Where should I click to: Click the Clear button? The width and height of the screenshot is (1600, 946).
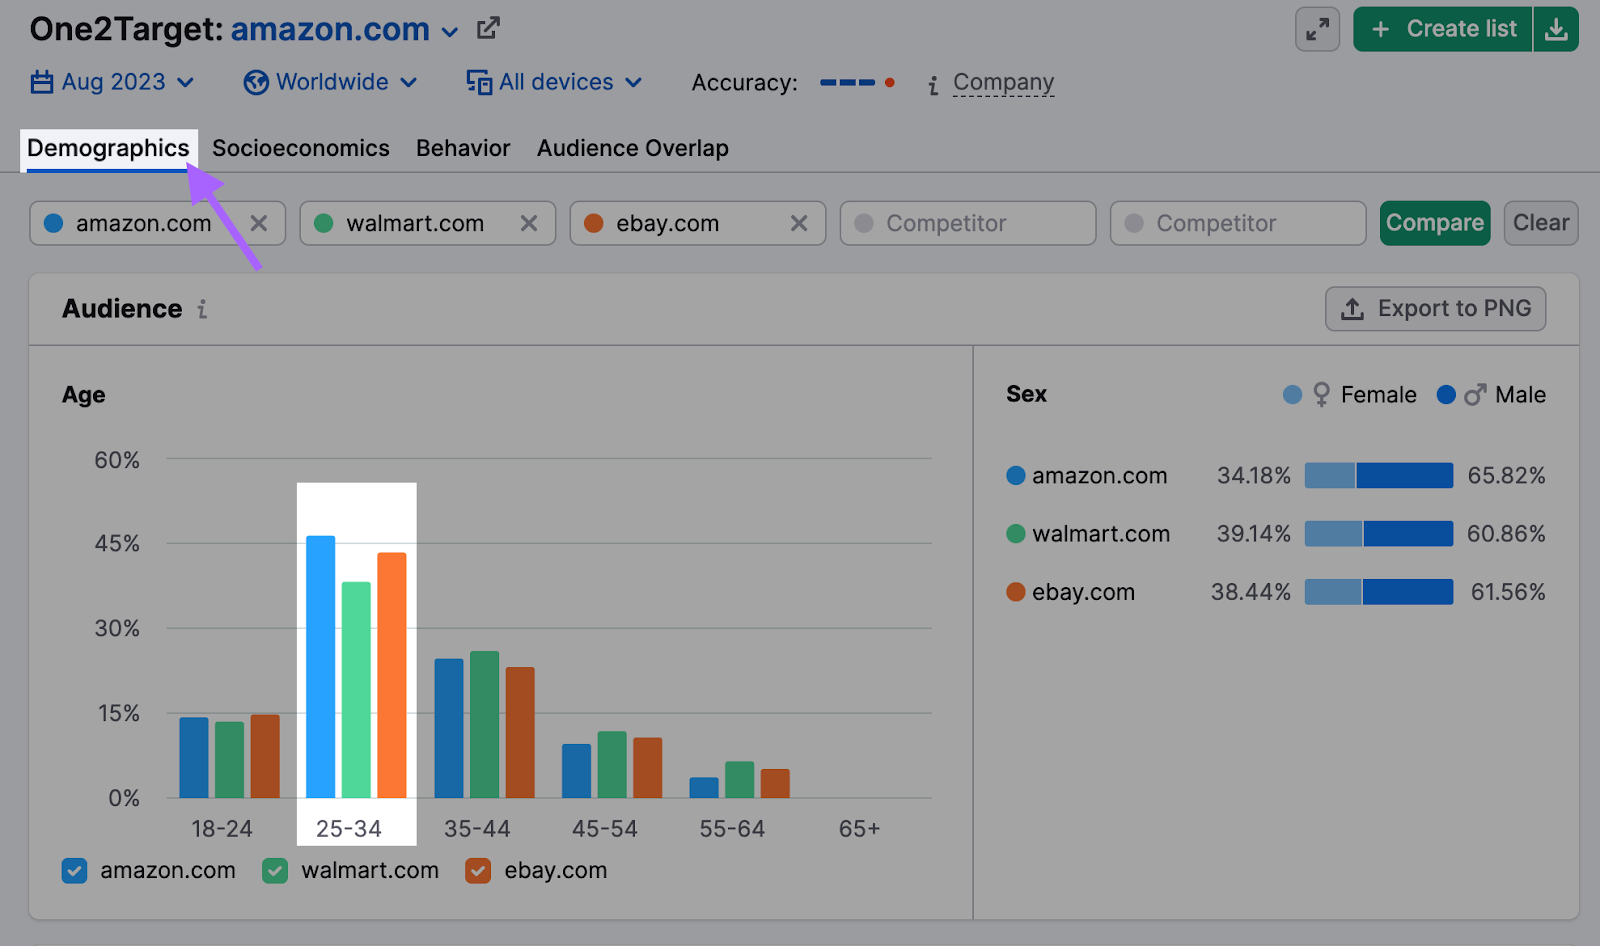(x=1541, y=223)
